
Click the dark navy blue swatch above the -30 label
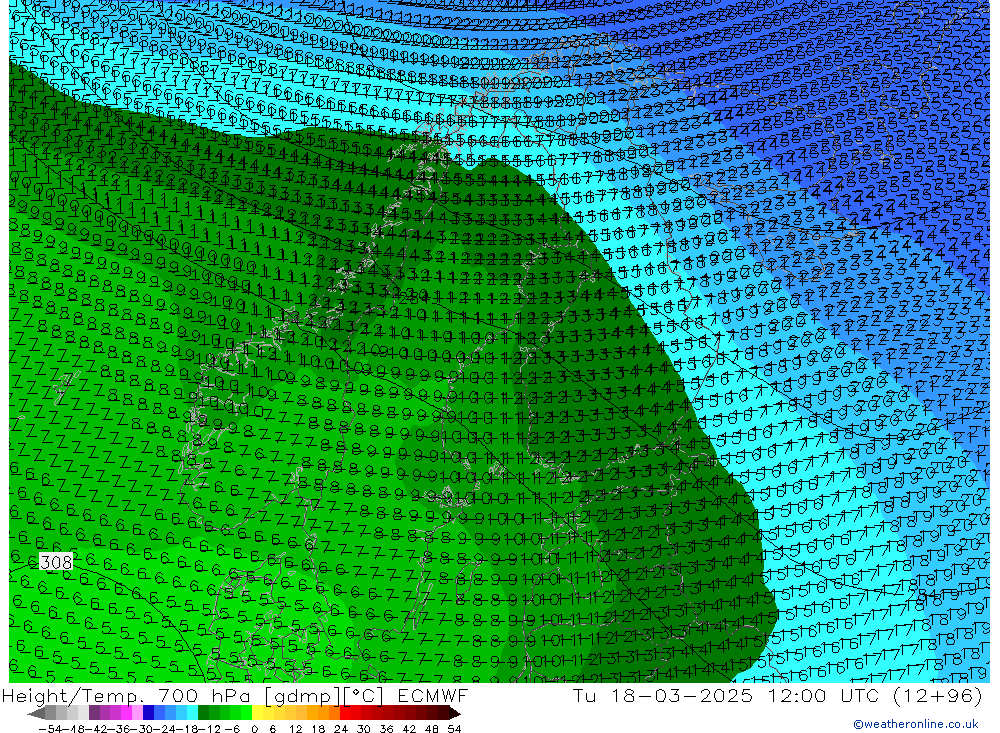click(149, 713)
